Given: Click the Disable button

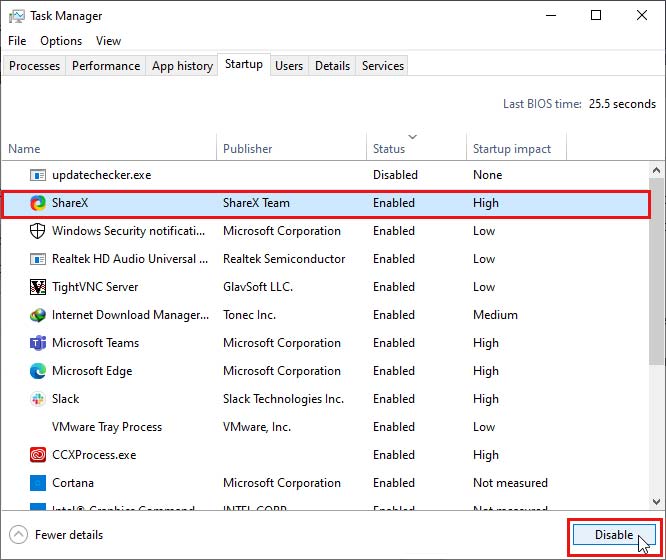Looking at the screenshot, I should point(614,535).
